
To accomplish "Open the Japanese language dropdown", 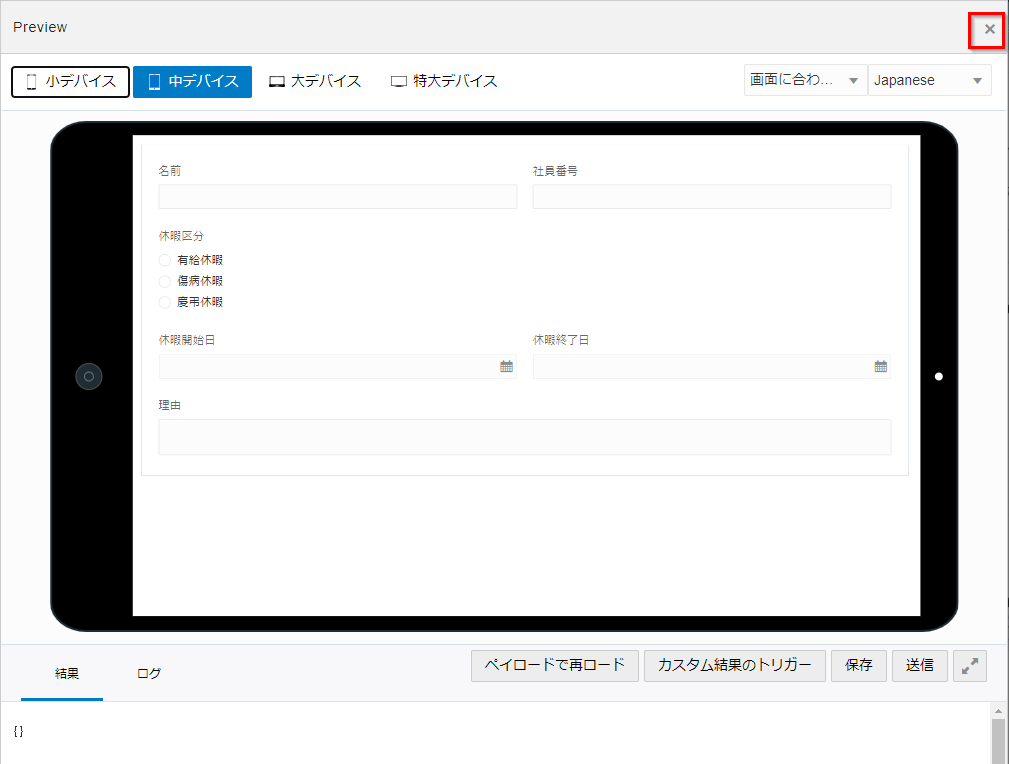I will [929, 81].
